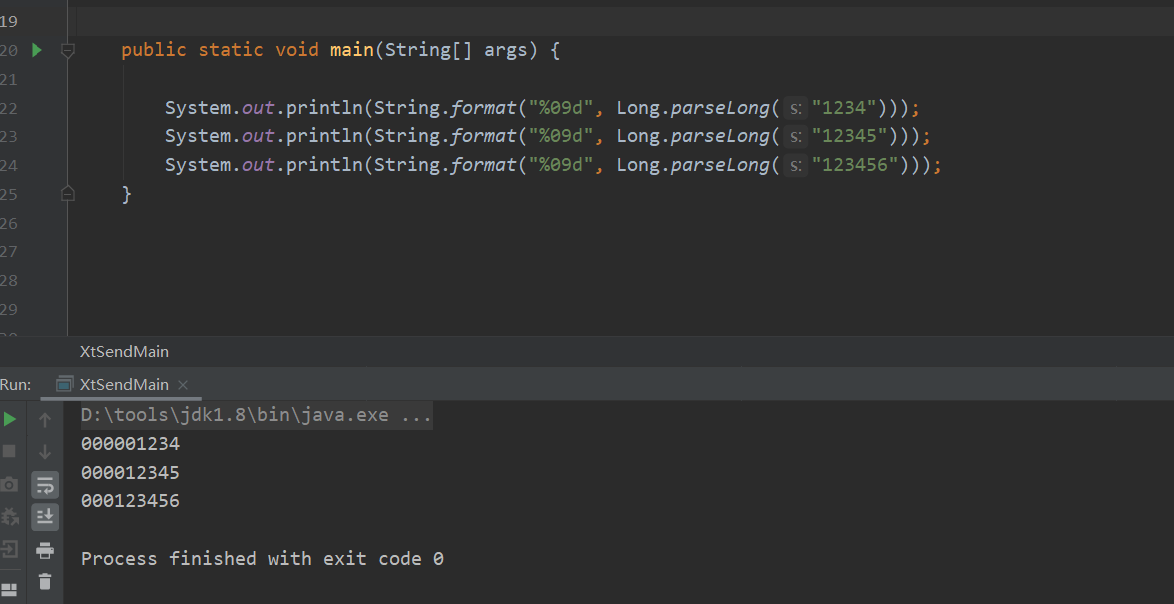Click 'Process finished with exit code 0'
Viewport: 1174px width, 604px height.
coord(262,558)
